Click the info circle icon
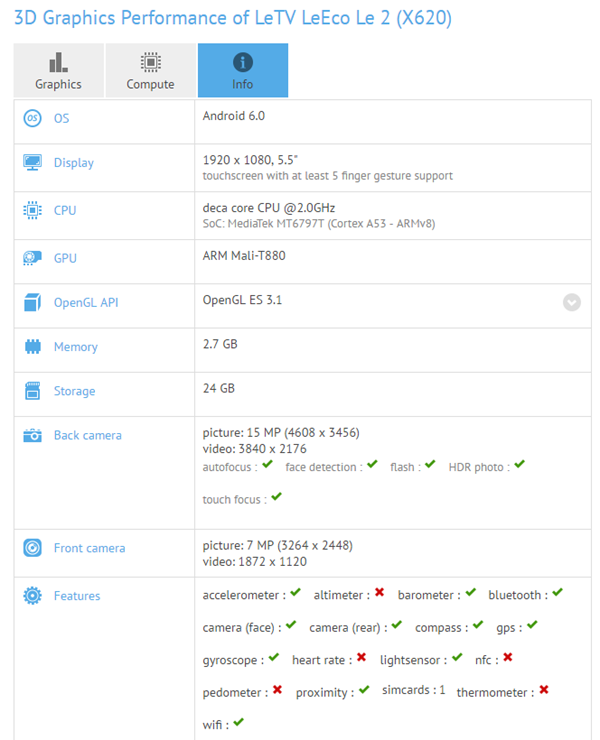The width and height of the screenshot is (600, 740). click(x=243, y=62)
